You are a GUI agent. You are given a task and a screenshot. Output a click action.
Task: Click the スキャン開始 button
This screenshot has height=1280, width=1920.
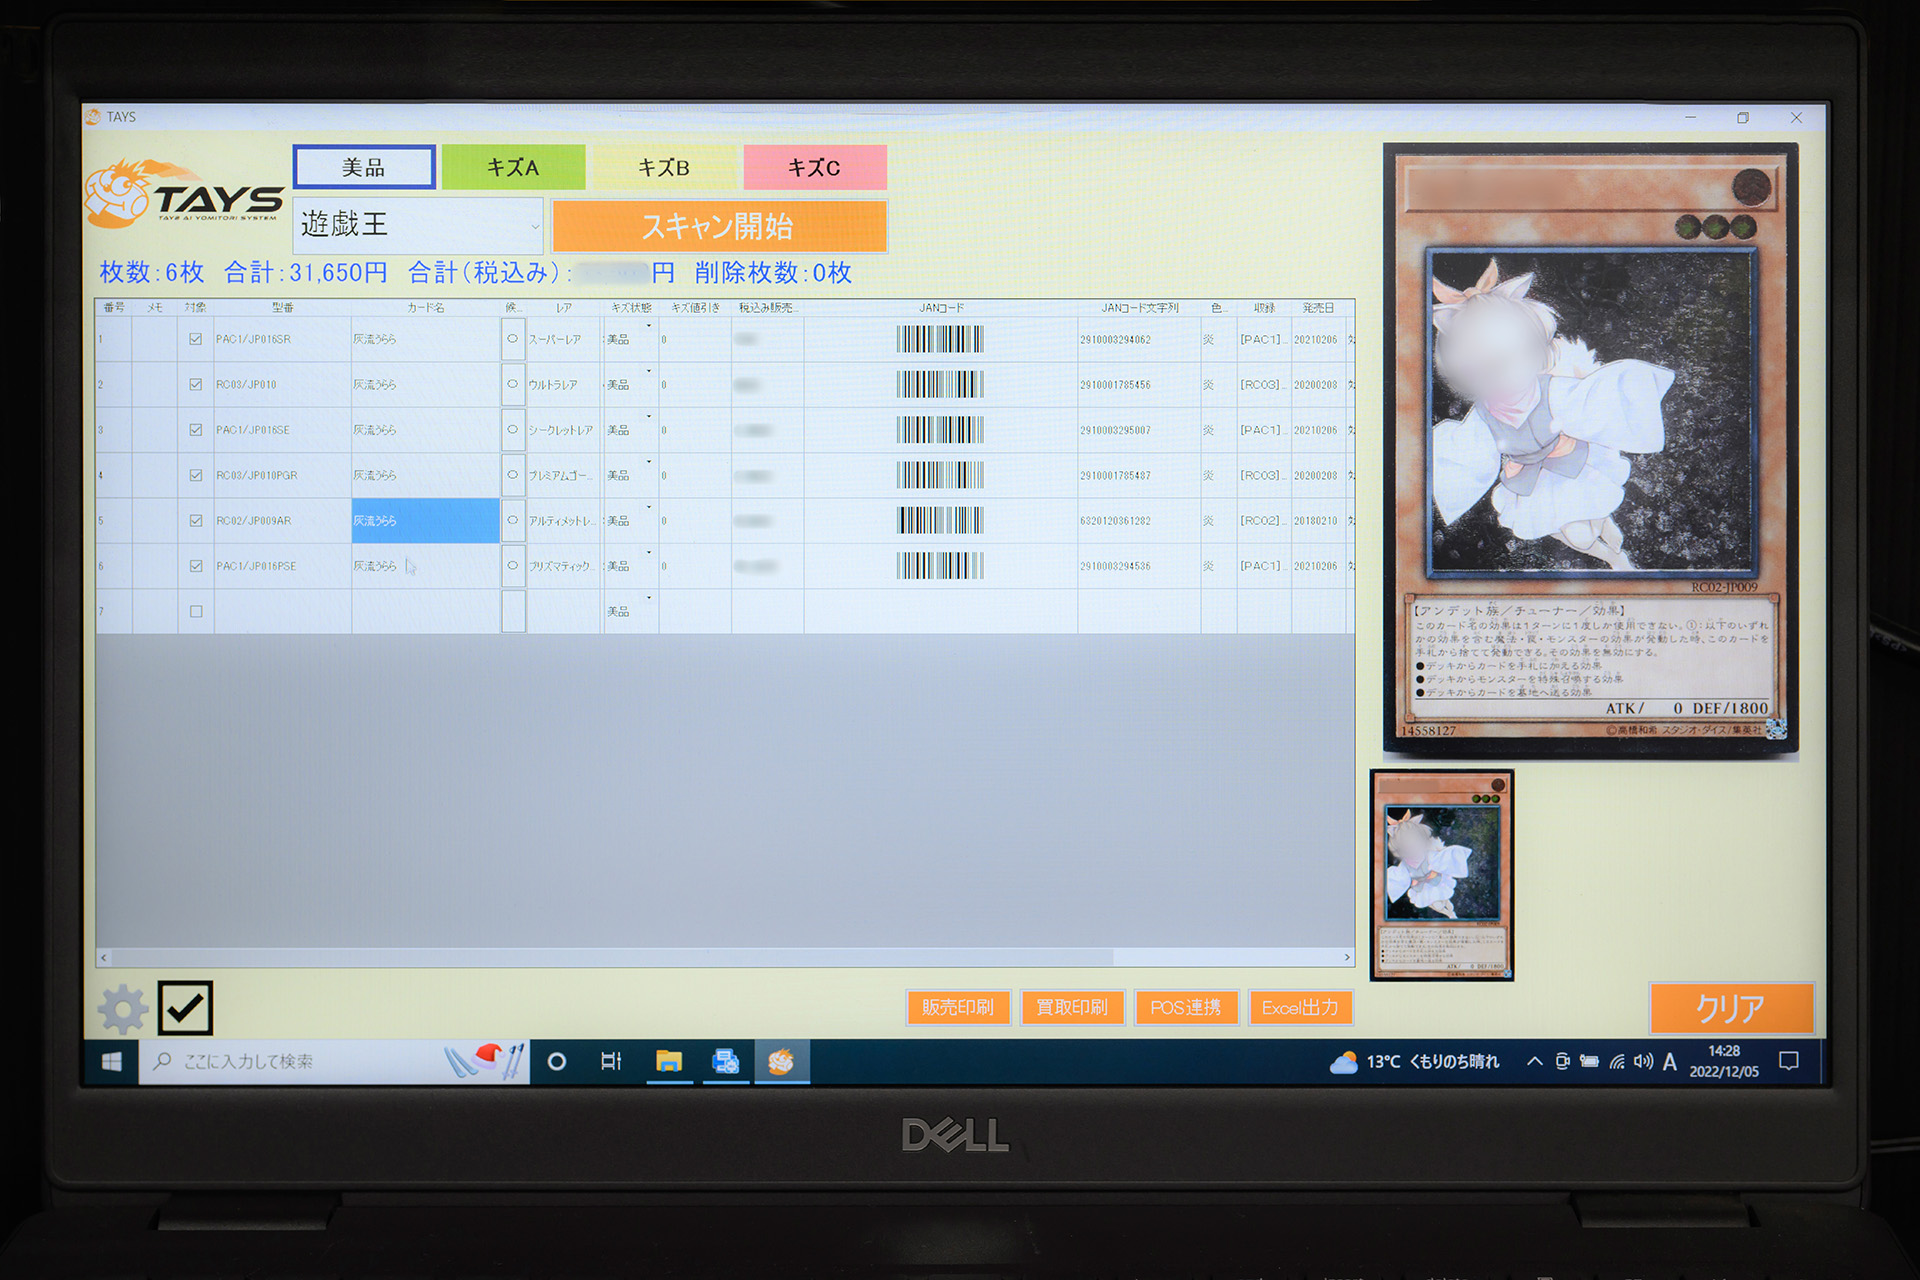tap(719, 226)
